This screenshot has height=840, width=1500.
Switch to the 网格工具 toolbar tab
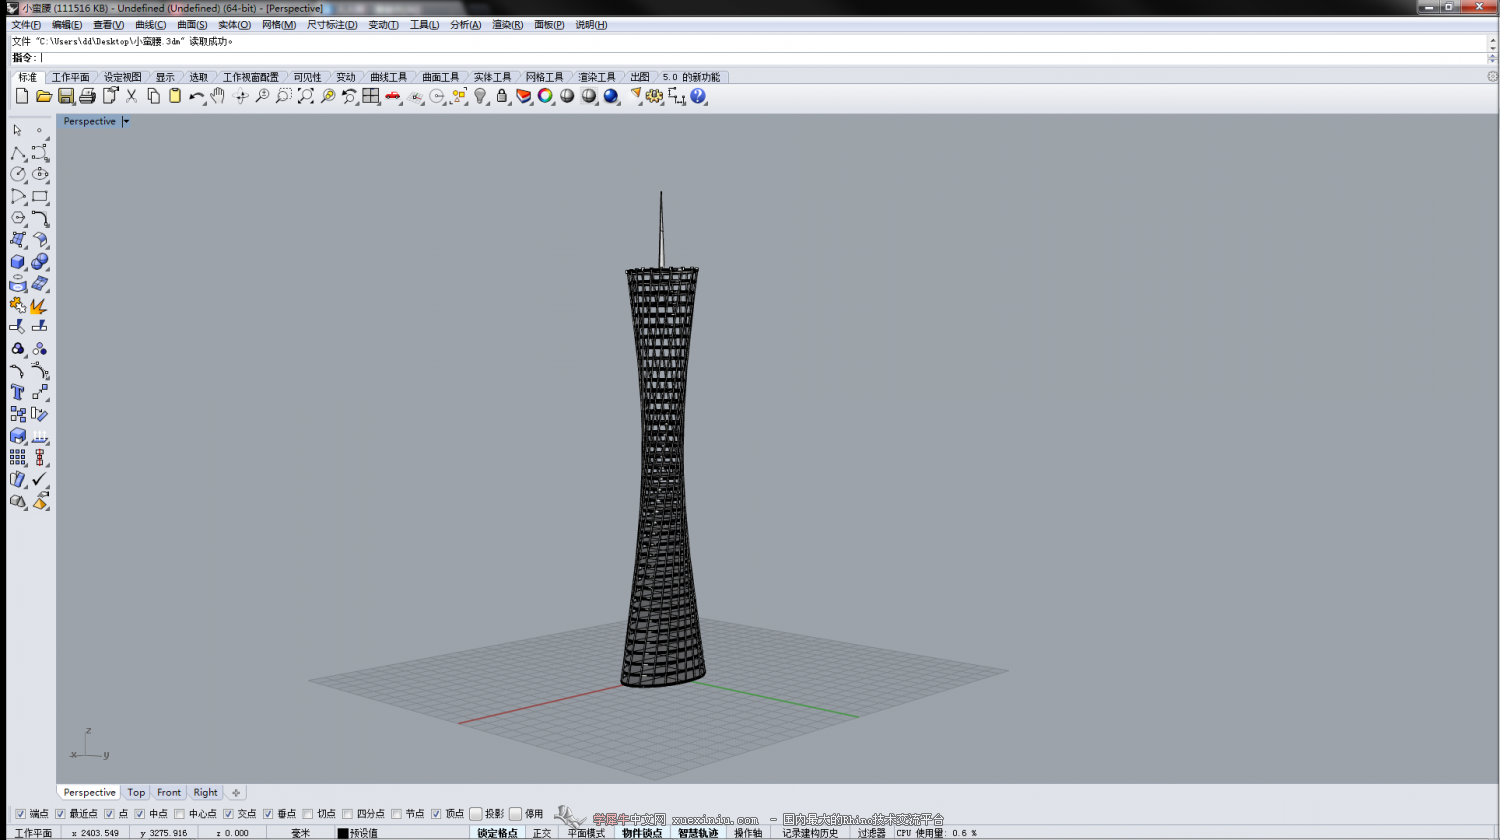[x=545, y=77]
